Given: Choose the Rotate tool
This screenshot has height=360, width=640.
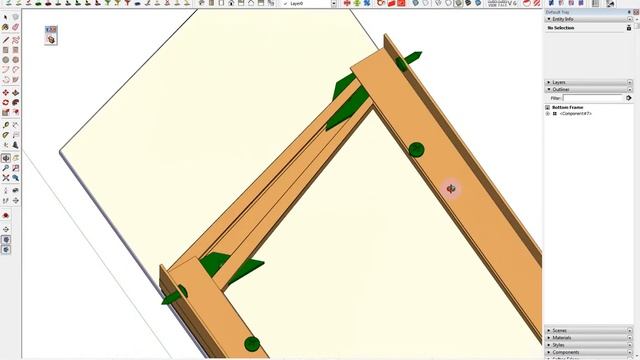Looking at the screenshot, I should tap(5, 102).
